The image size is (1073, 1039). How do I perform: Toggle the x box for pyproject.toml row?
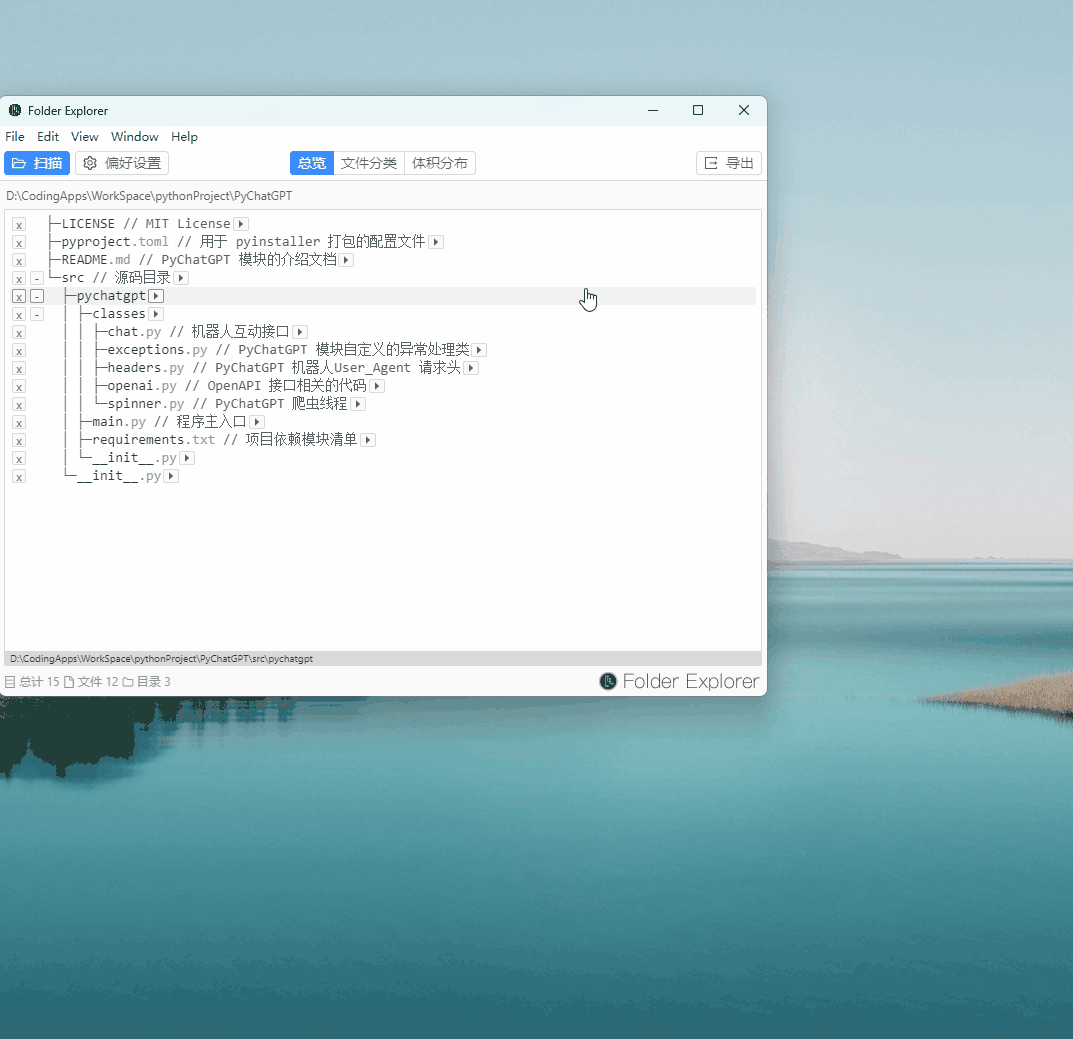tap(19, 242)
